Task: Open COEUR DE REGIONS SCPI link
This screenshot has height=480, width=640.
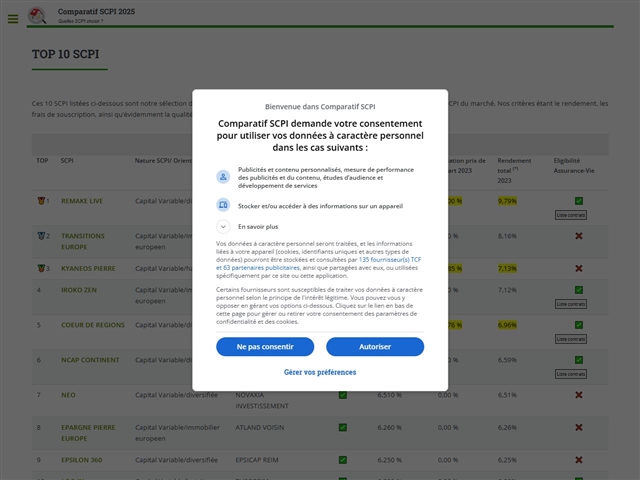Action: (x=93, y=325)
